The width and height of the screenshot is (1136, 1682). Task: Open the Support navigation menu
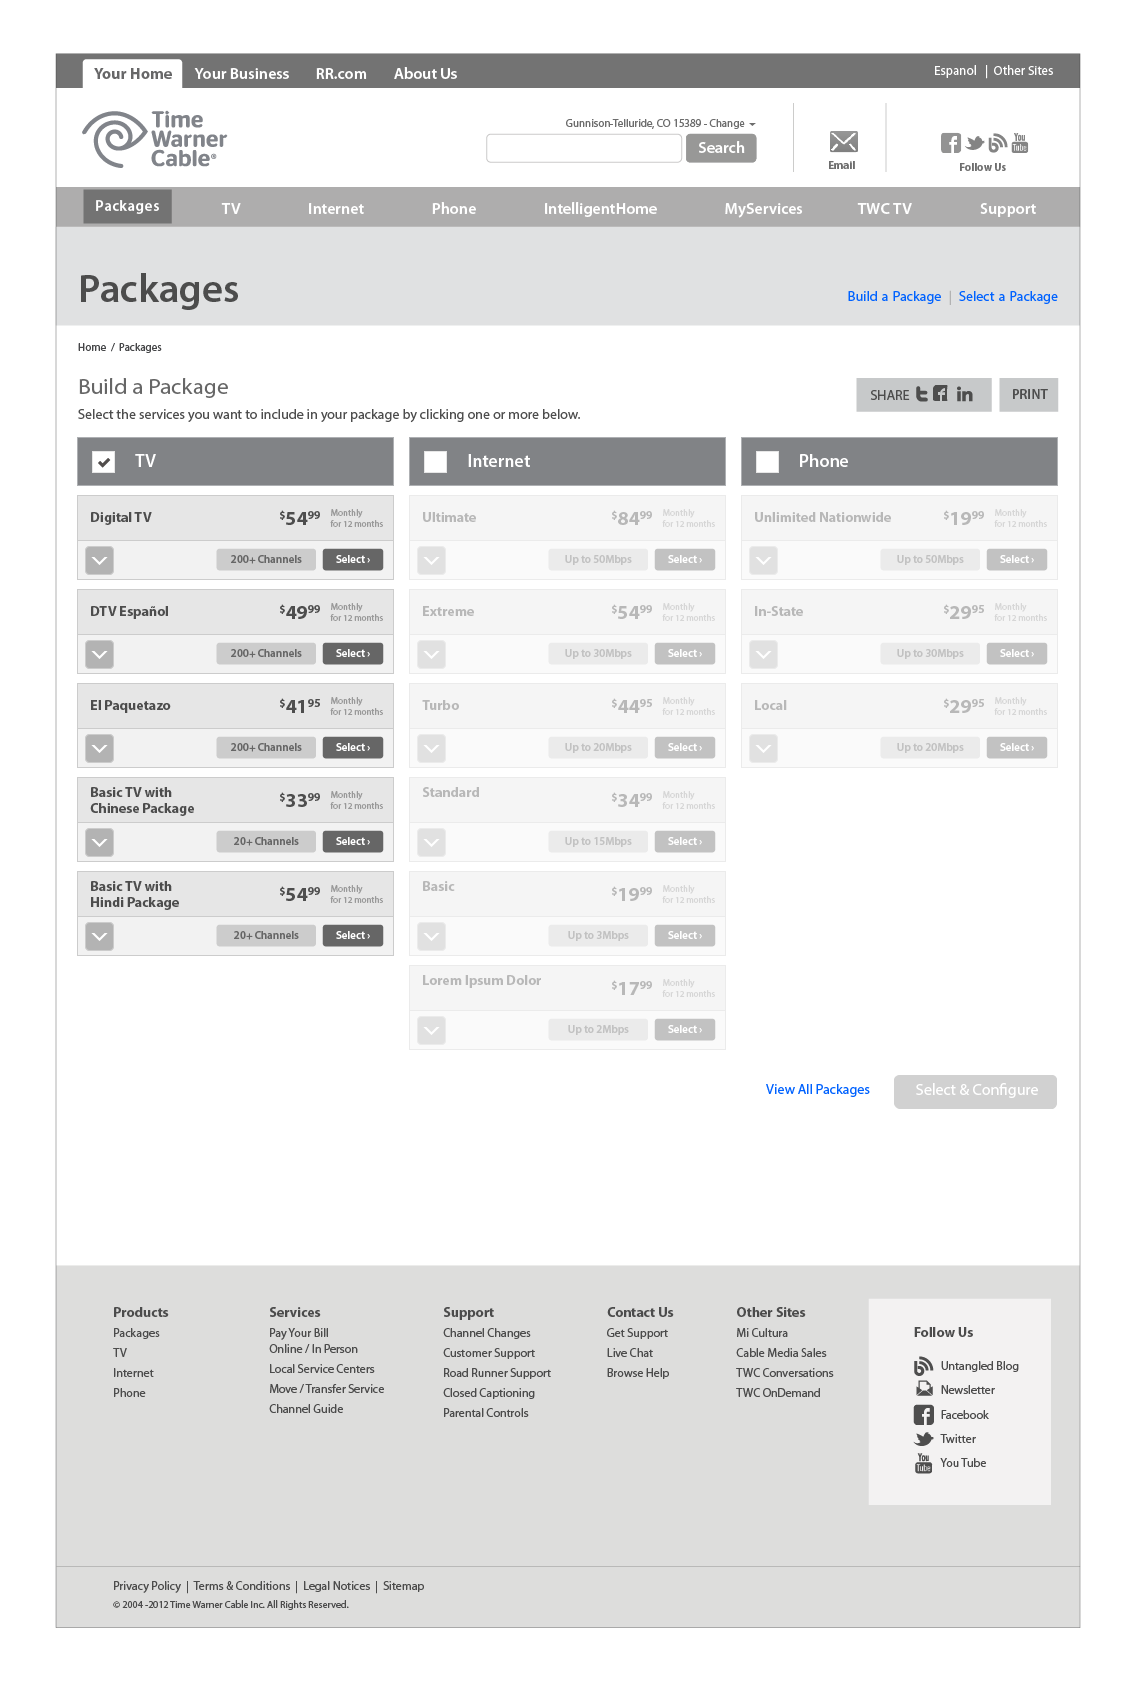point(1007,208)
